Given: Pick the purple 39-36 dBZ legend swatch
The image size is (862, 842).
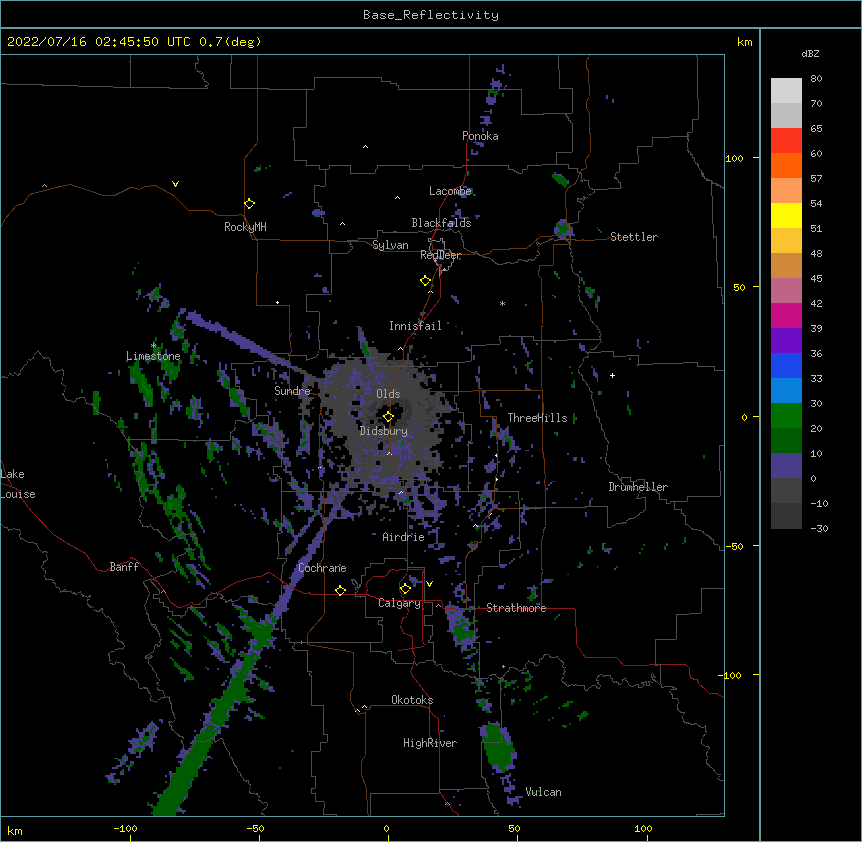Looking at the screenshot, I should [x=786, y=341].
